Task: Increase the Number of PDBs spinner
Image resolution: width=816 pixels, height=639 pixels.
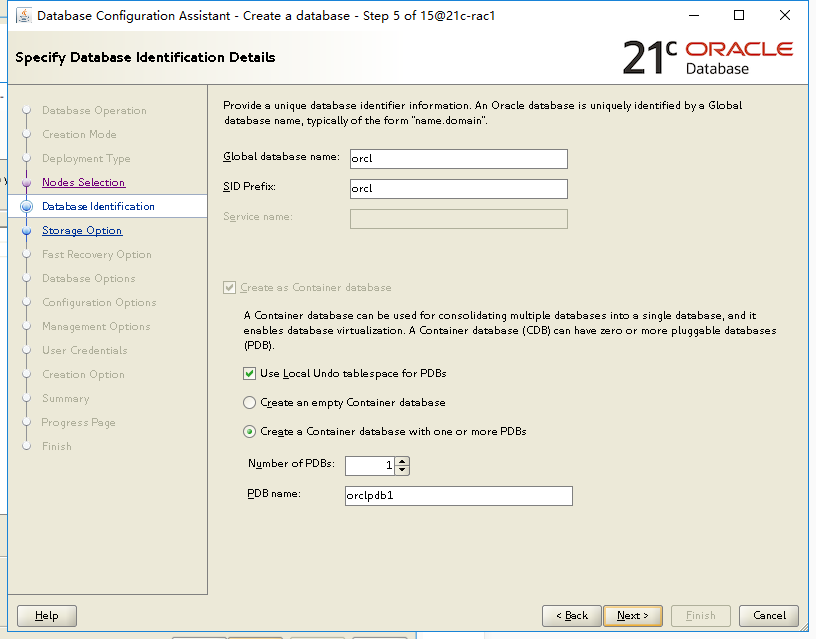Action: pyautogui.click(x=402, y=461)
